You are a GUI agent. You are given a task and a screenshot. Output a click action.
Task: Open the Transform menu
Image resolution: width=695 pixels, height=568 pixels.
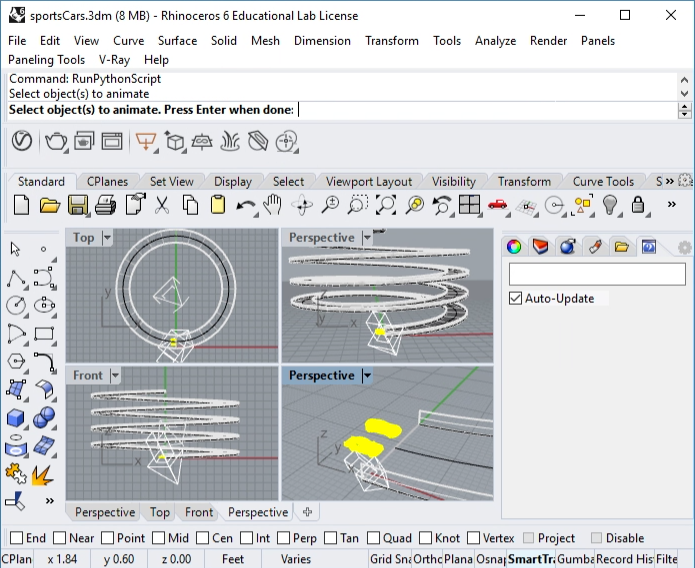tap(392, 41)
